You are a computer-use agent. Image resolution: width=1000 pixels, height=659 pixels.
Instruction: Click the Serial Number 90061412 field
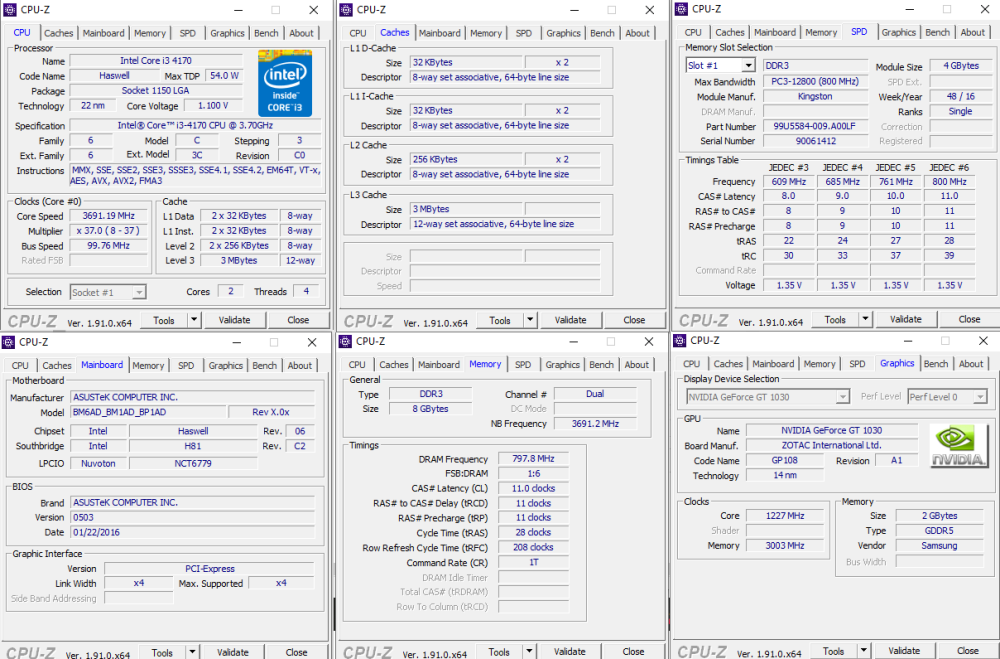pyautogui.click(x=815, y=141)
